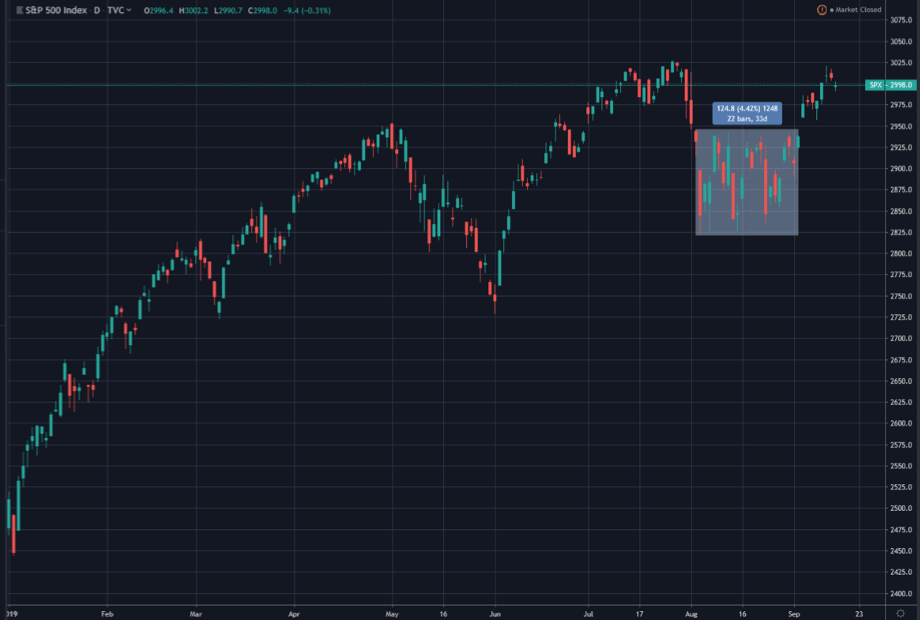Click the Jun label on time axis
Screen dimensions: 920x620
pyautogui.click(x=495, y=612)
